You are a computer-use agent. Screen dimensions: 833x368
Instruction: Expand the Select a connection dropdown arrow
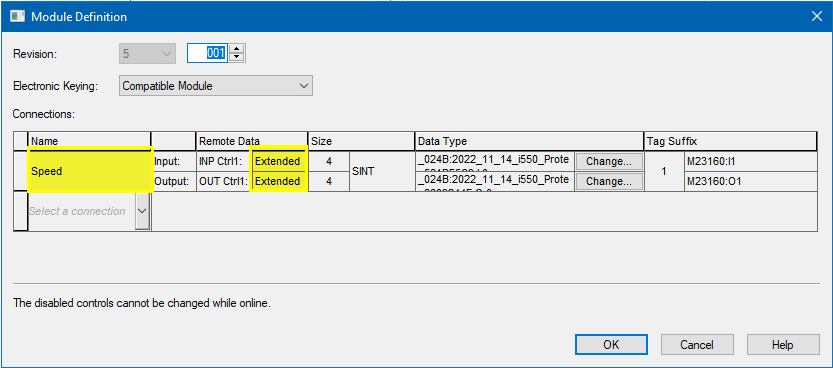[x=142, y=211]
